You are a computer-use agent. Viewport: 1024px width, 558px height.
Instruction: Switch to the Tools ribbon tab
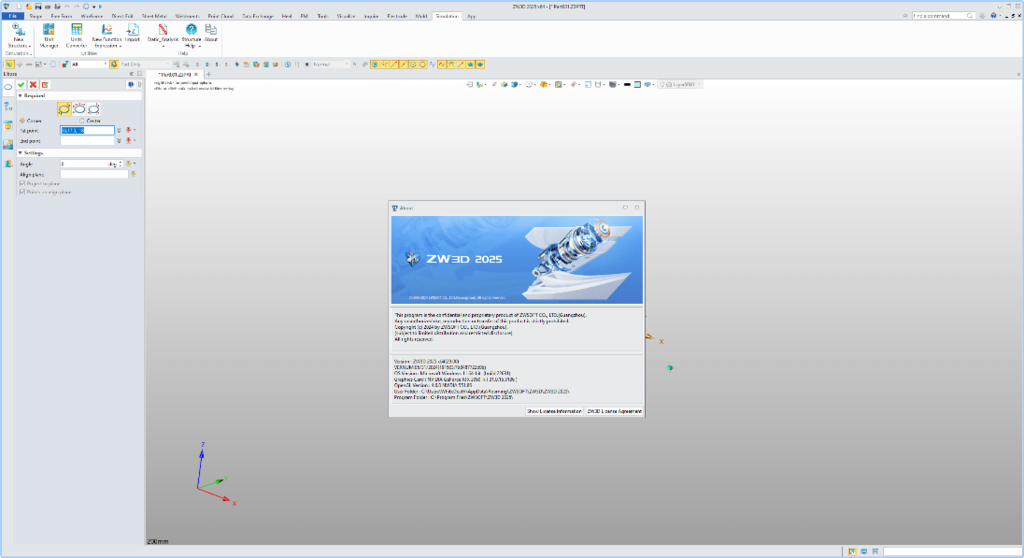tap(323, 16)
